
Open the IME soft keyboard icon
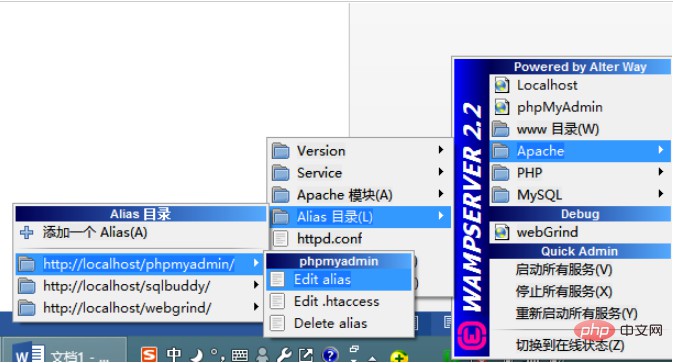[x=239, y=355]
